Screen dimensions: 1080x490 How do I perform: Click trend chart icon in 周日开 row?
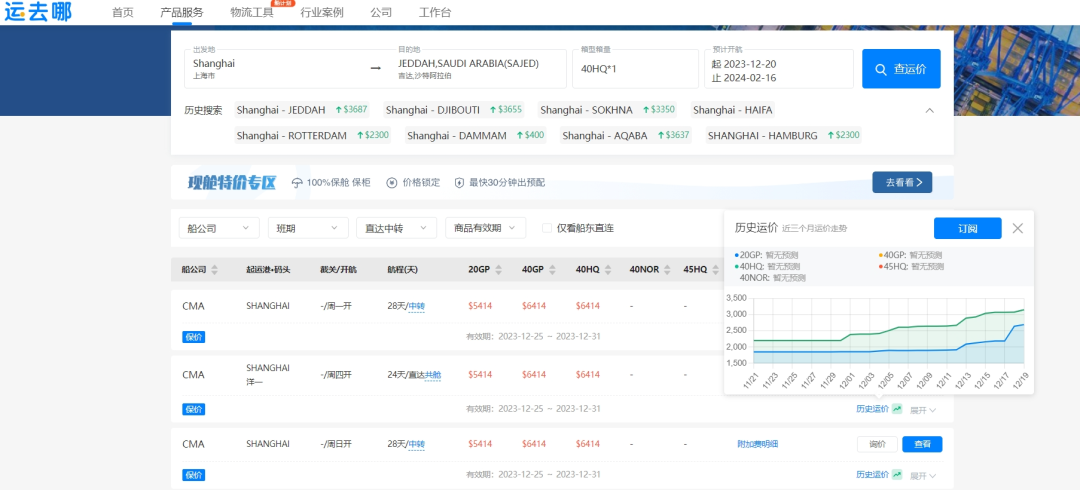pos(897,475)
